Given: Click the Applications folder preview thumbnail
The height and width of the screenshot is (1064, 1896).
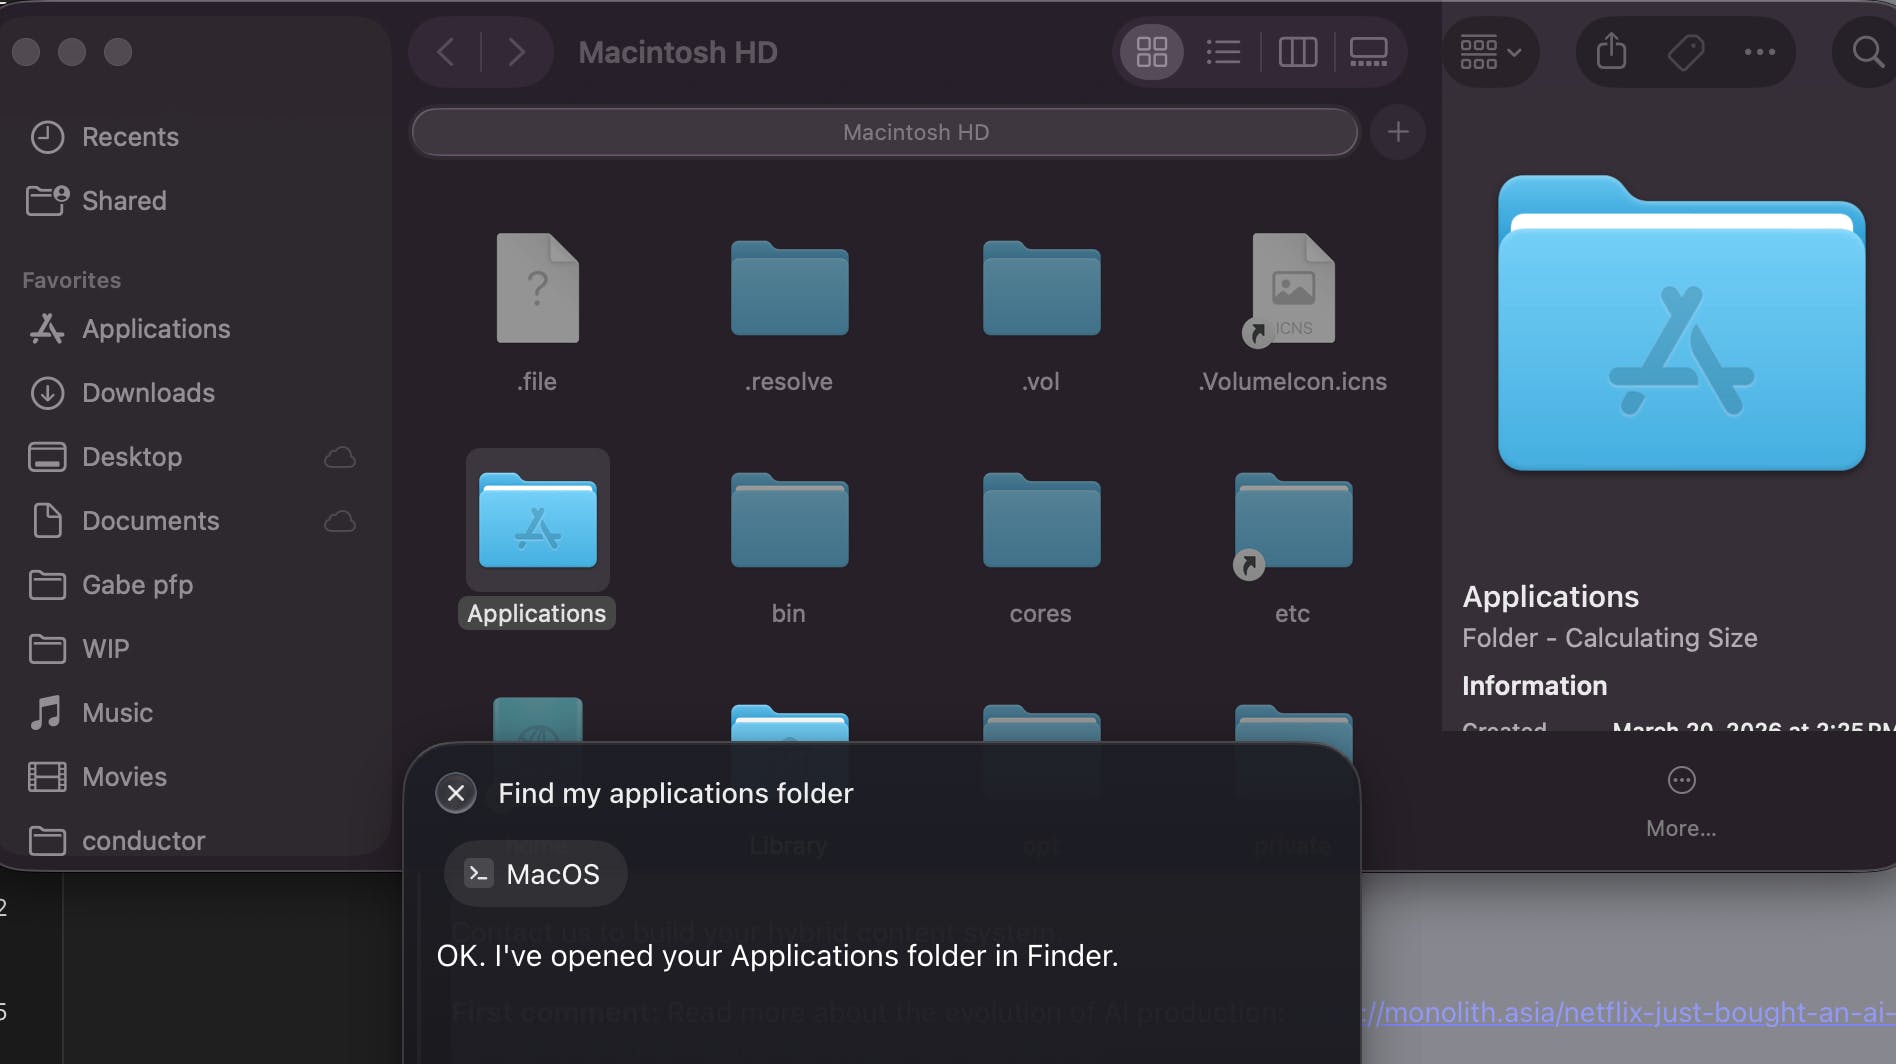Looking at the screenshot, I should 1681,323.
